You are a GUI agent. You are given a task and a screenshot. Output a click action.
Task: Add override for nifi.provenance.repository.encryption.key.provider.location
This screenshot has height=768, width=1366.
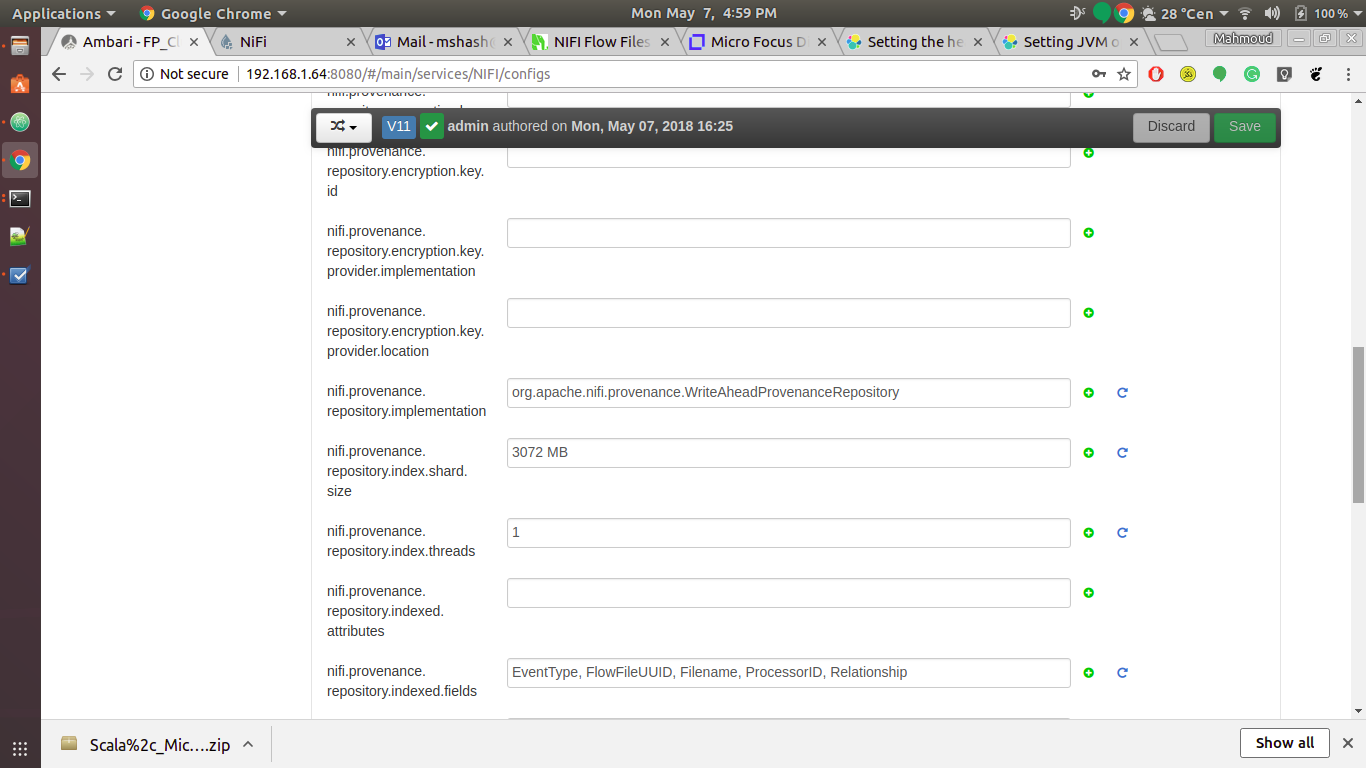click(1088, 313)
